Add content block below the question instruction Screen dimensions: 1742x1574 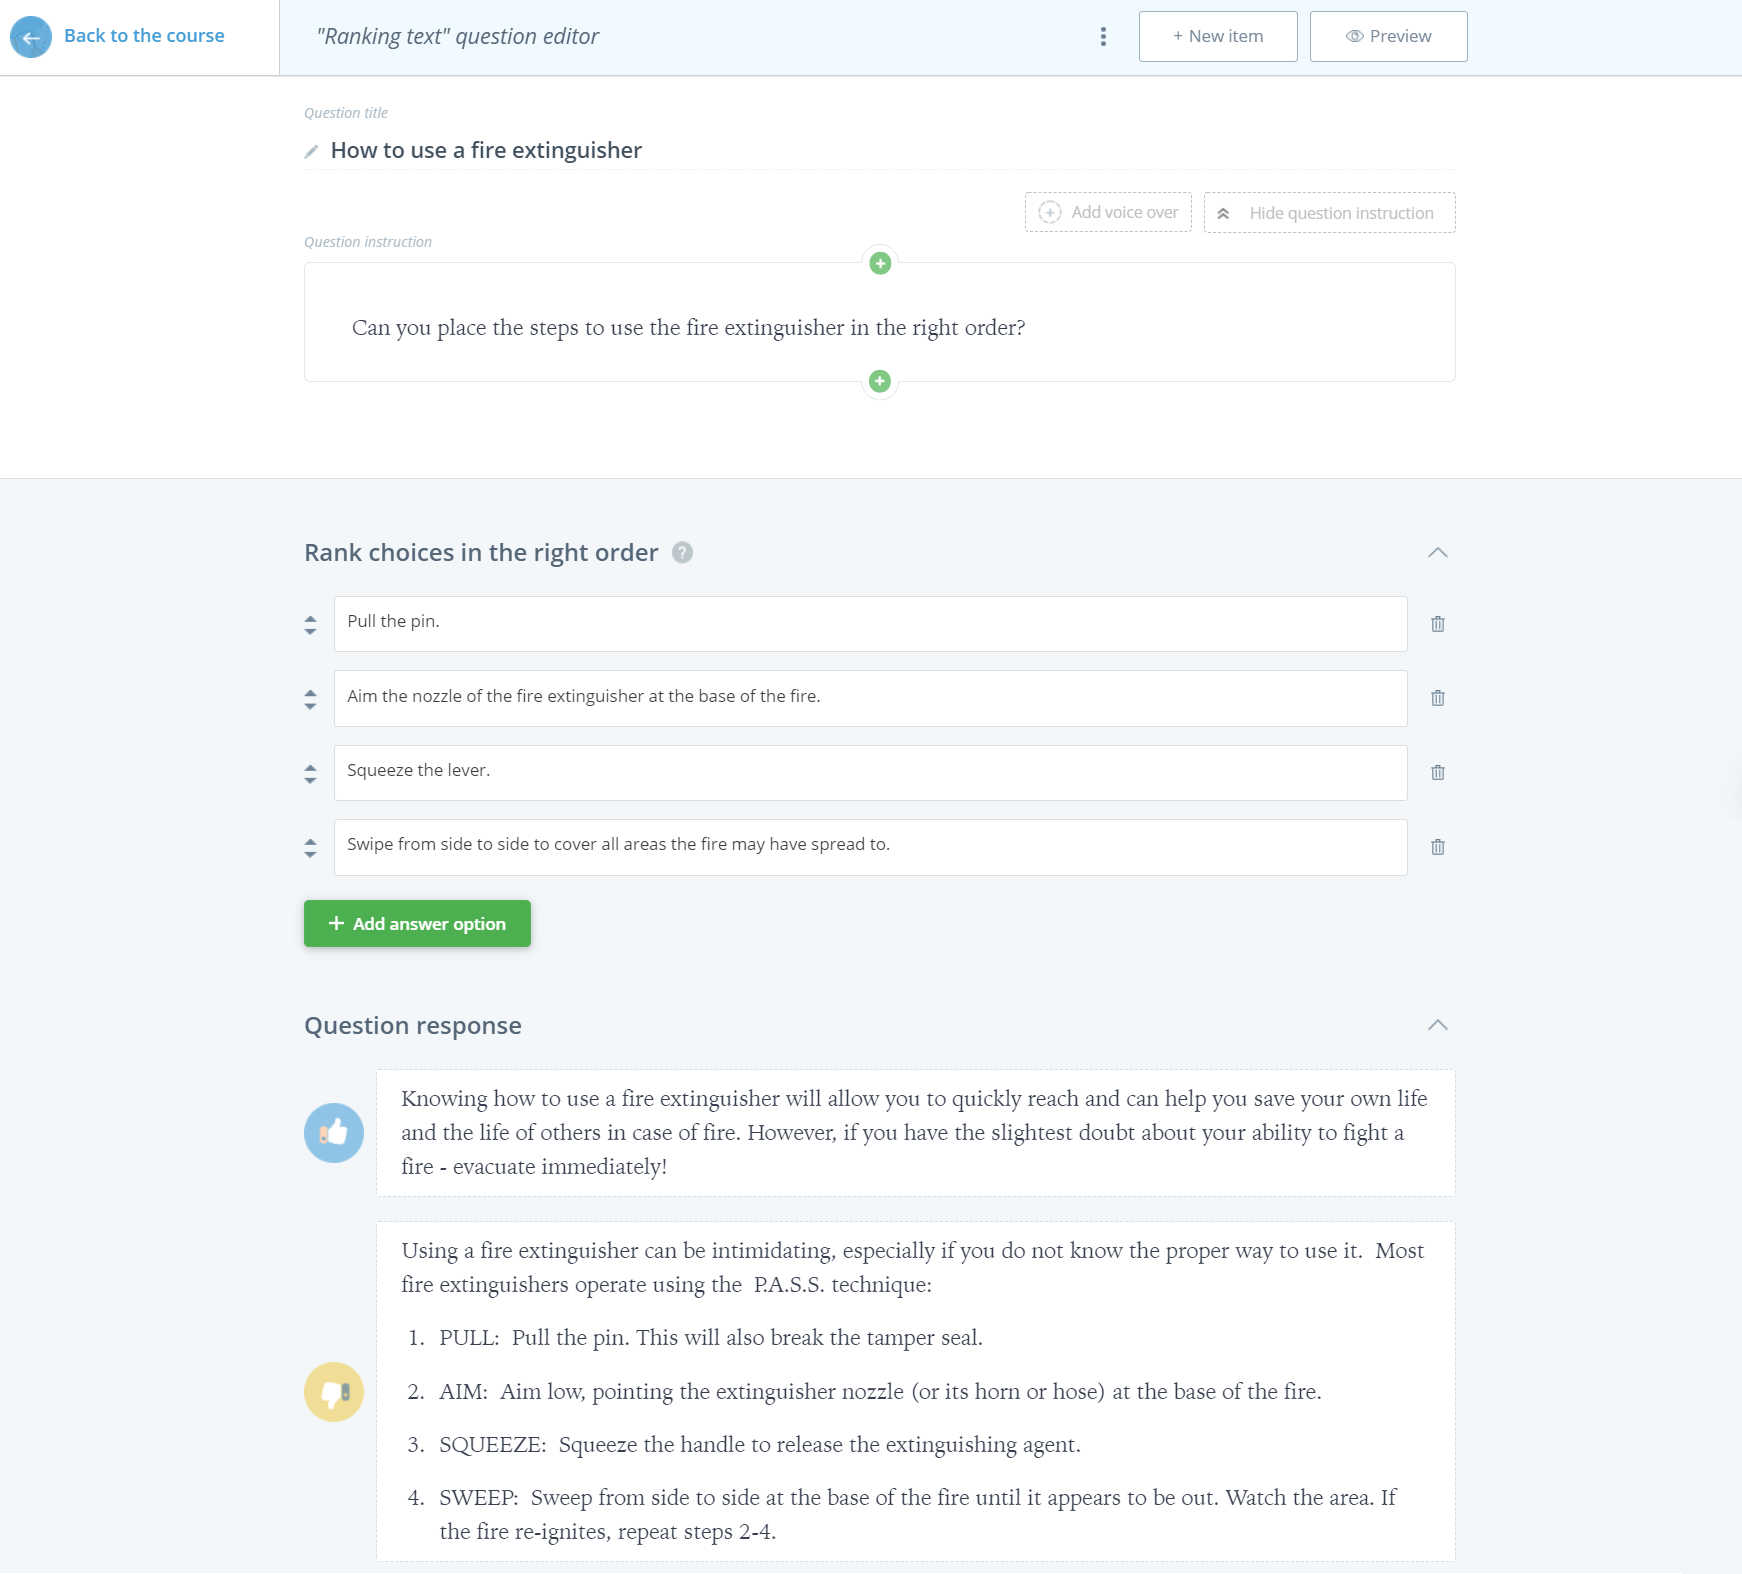click(x=880, y=381)
